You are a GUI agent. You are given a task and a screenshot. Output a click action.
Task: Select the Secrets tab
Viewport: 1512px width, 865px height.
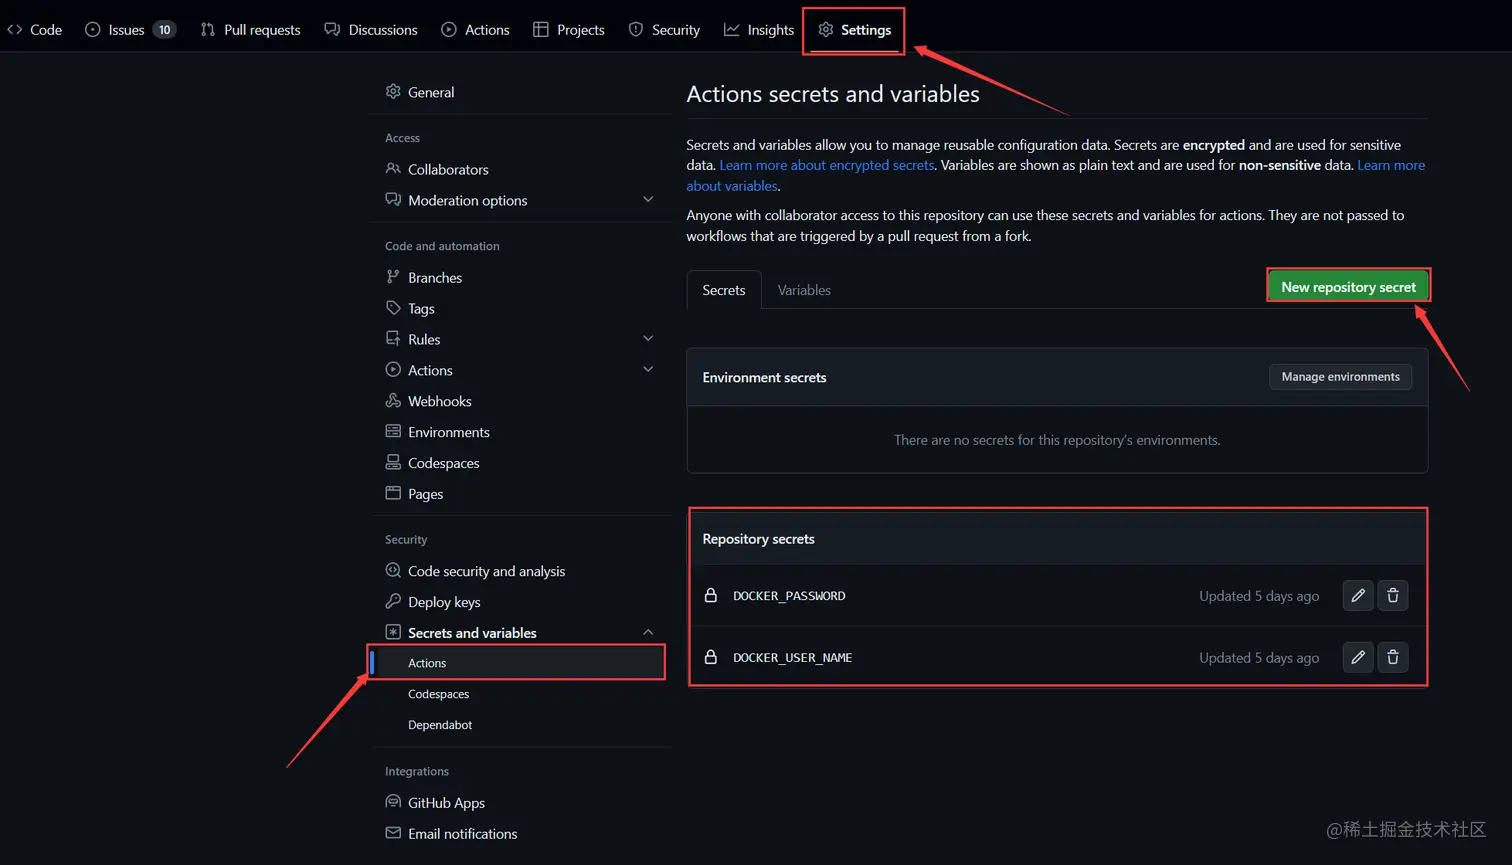click(x=724, y=290)
